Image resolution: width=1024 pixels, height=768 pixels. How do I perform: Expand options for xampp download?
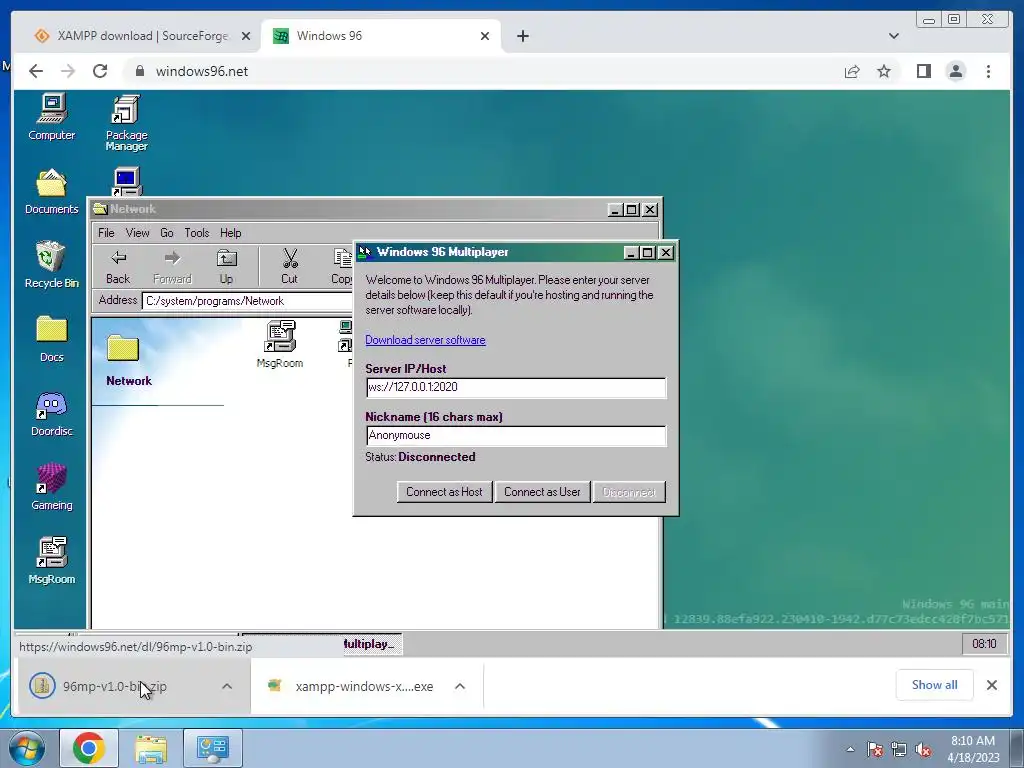click(460, 686)
